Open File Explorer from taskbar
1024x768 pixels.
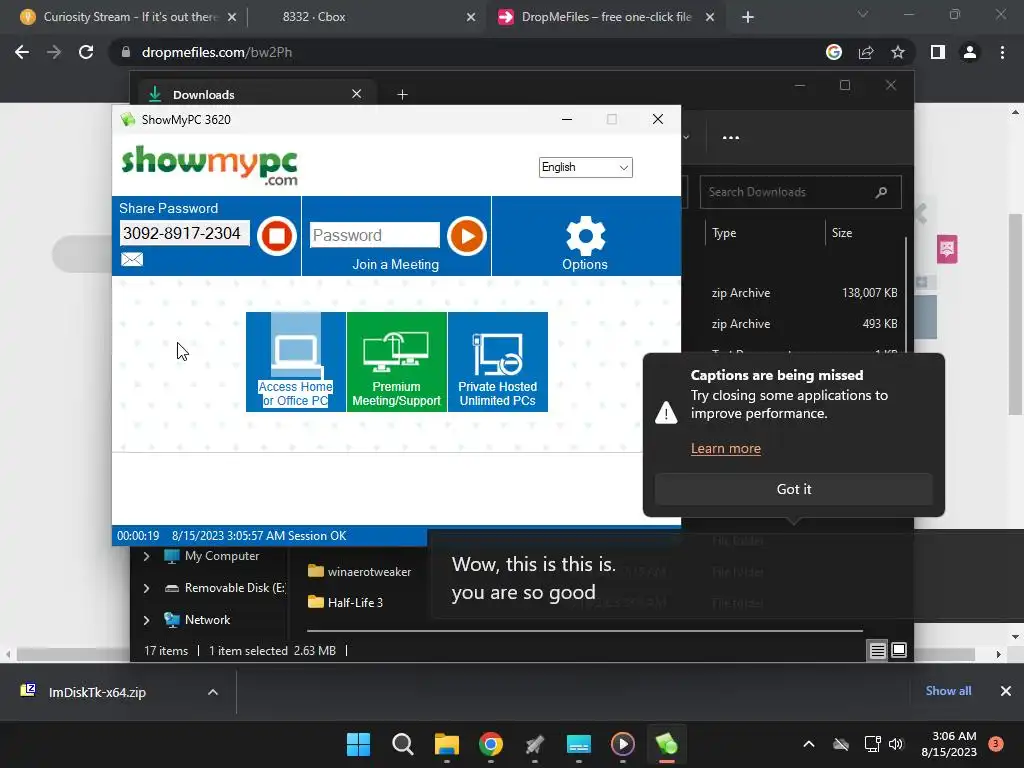coord(447,744)
